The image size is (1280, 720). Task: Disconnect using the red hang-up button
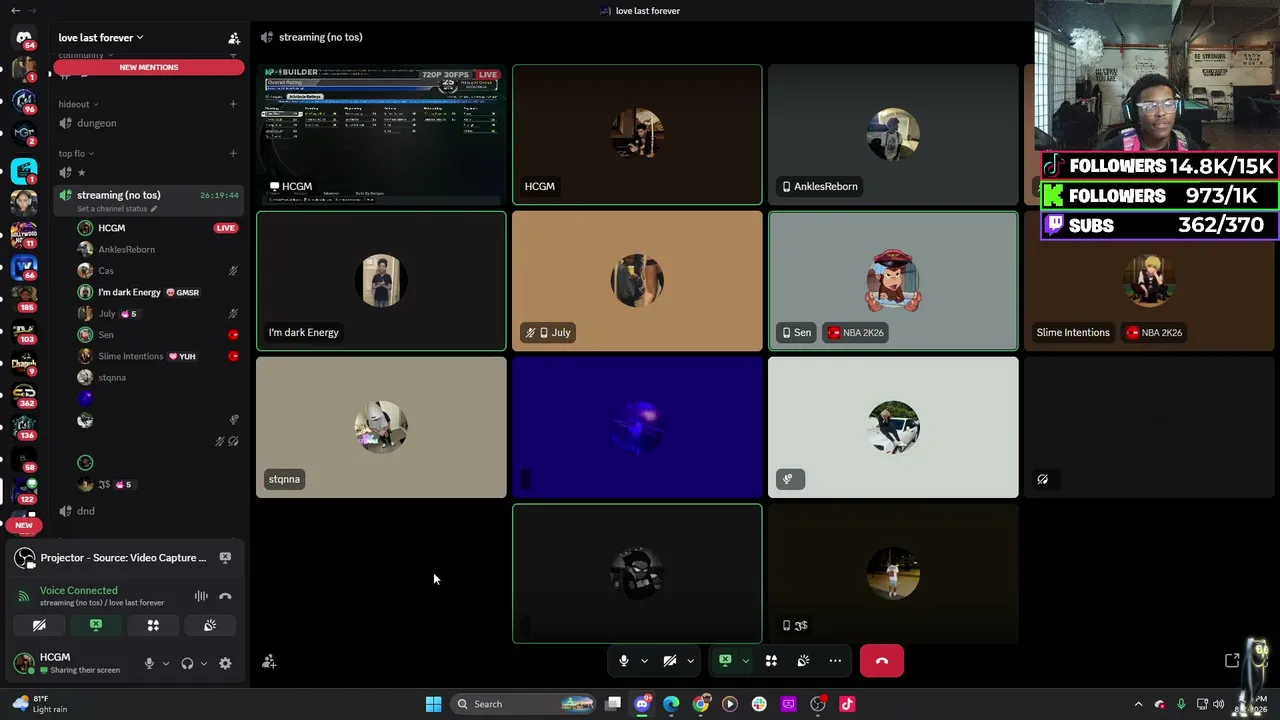click(882, 661)
